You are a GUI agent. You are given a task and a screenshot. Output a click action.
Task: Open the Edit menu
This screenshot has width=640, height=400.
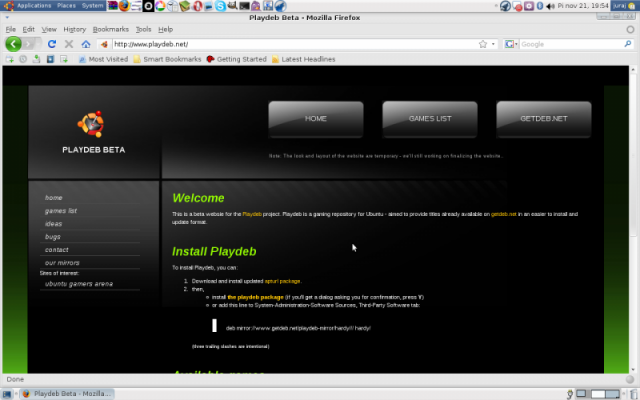(28, 29)
